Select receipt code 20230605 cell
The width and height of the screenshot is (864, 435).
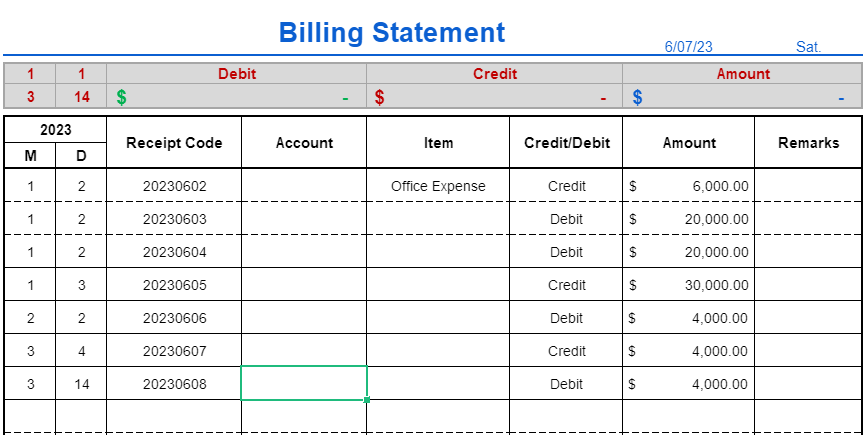click(x=174, y=285)
